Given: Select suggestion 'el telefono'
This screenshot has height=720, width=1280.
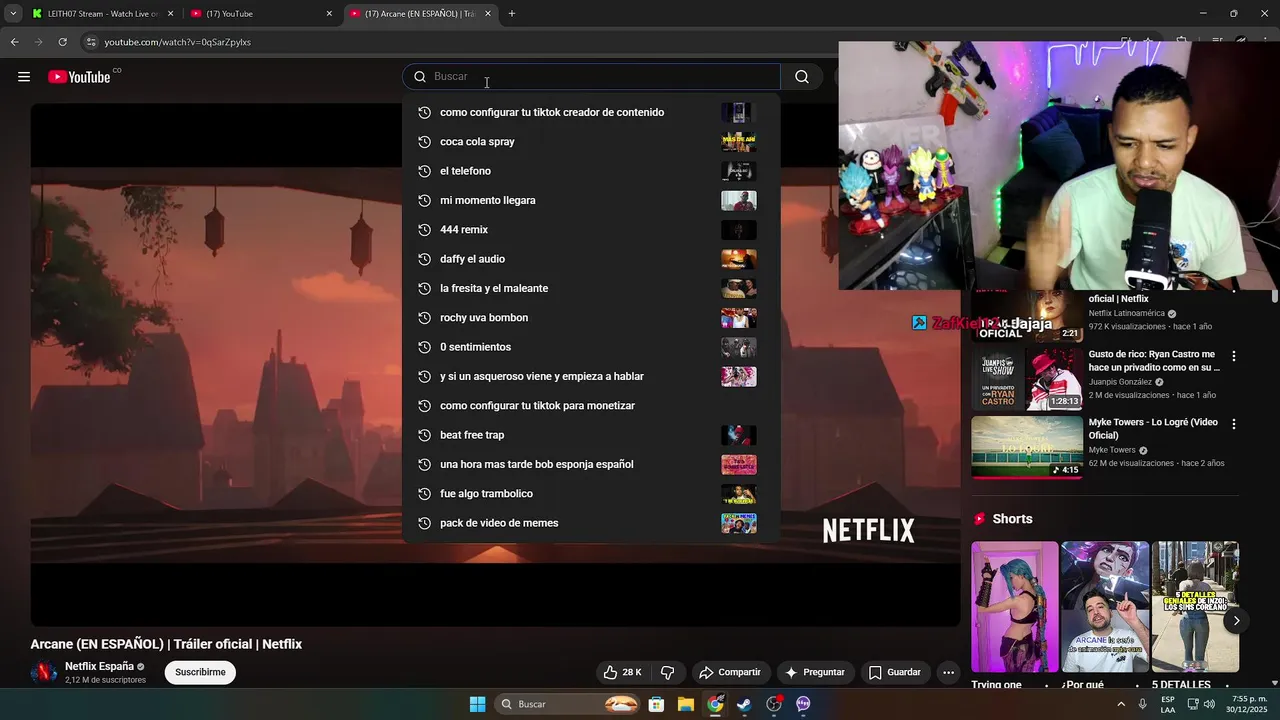Looking at the screenshot, I should pos(591,171).
